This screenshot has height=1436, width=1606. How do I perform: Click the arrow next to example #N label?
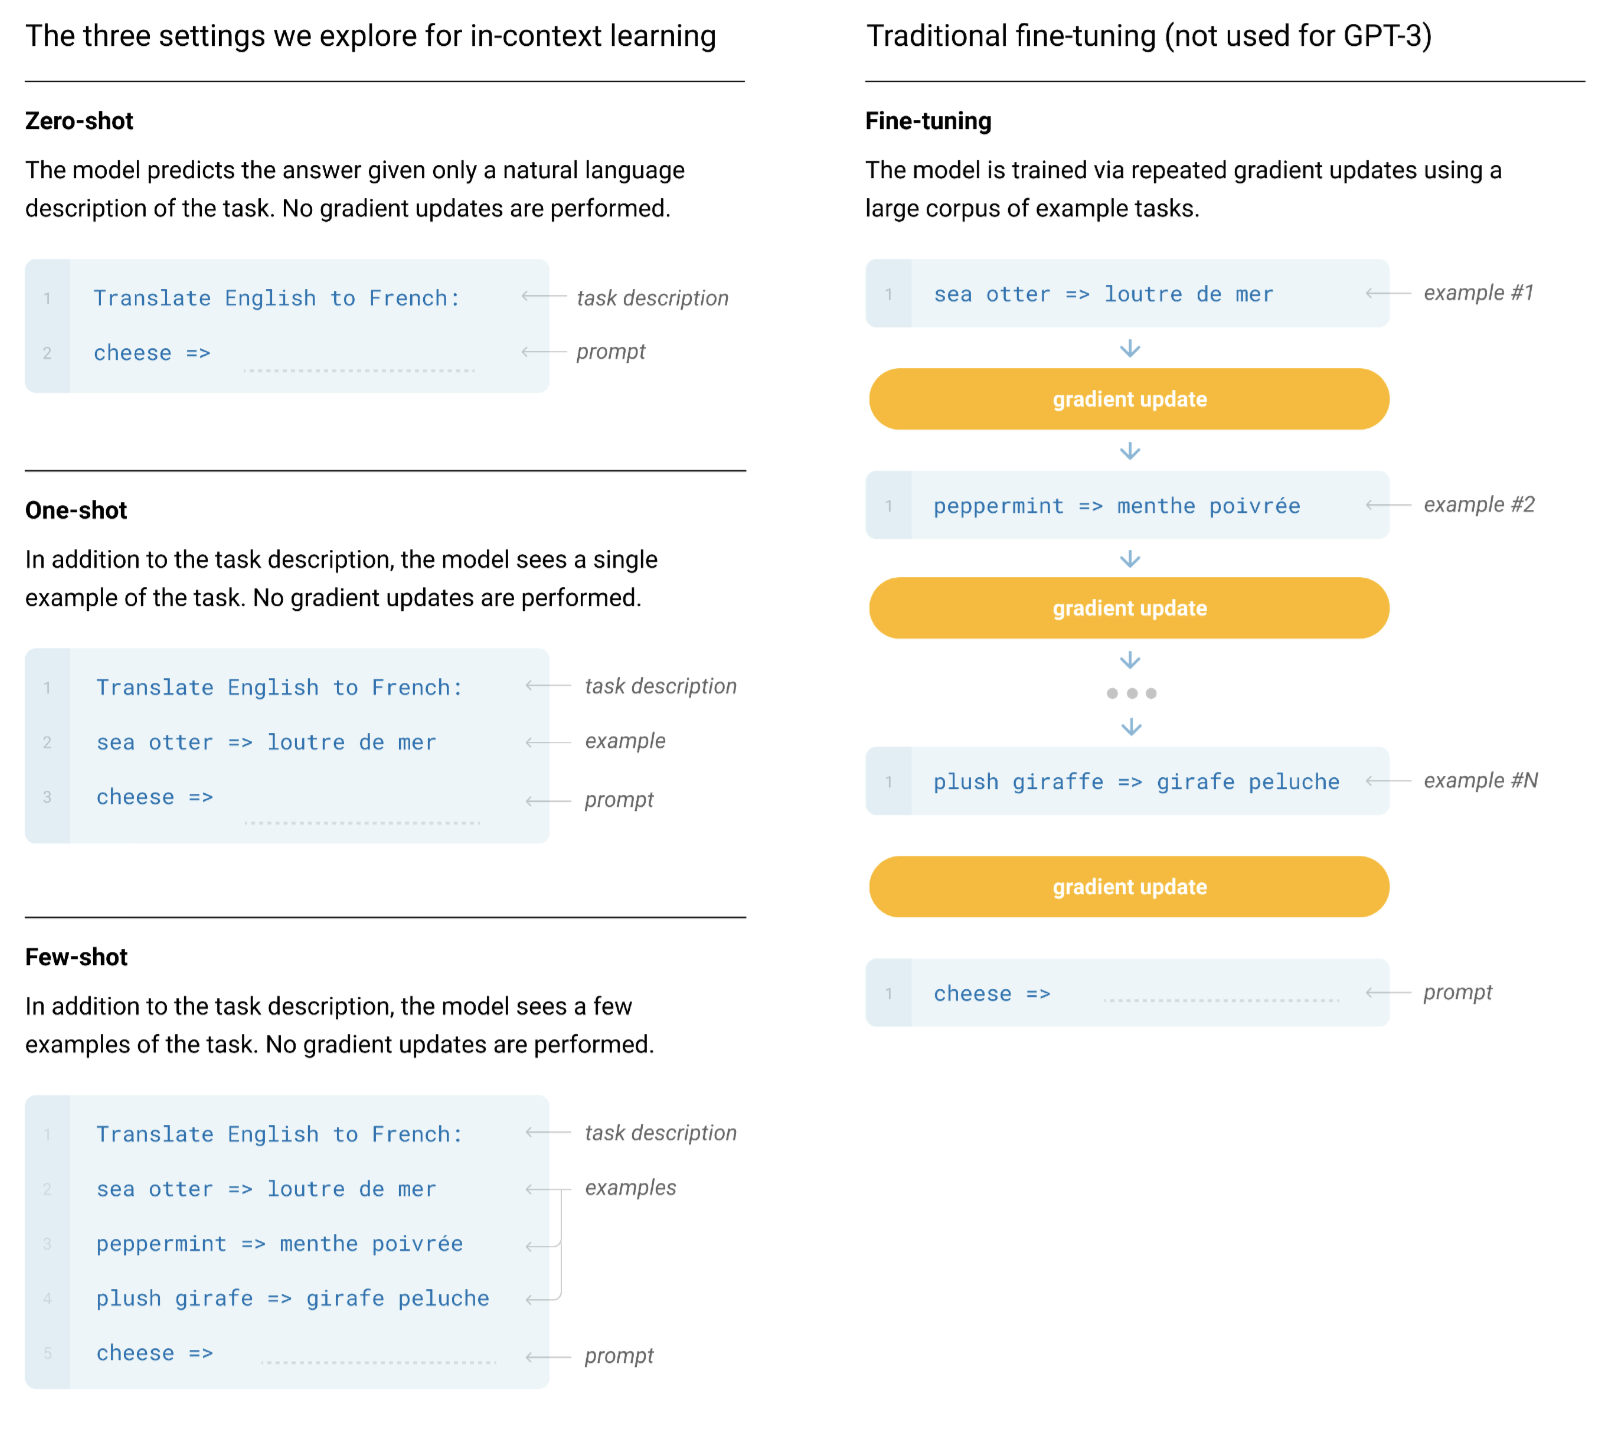(1388, 781)
